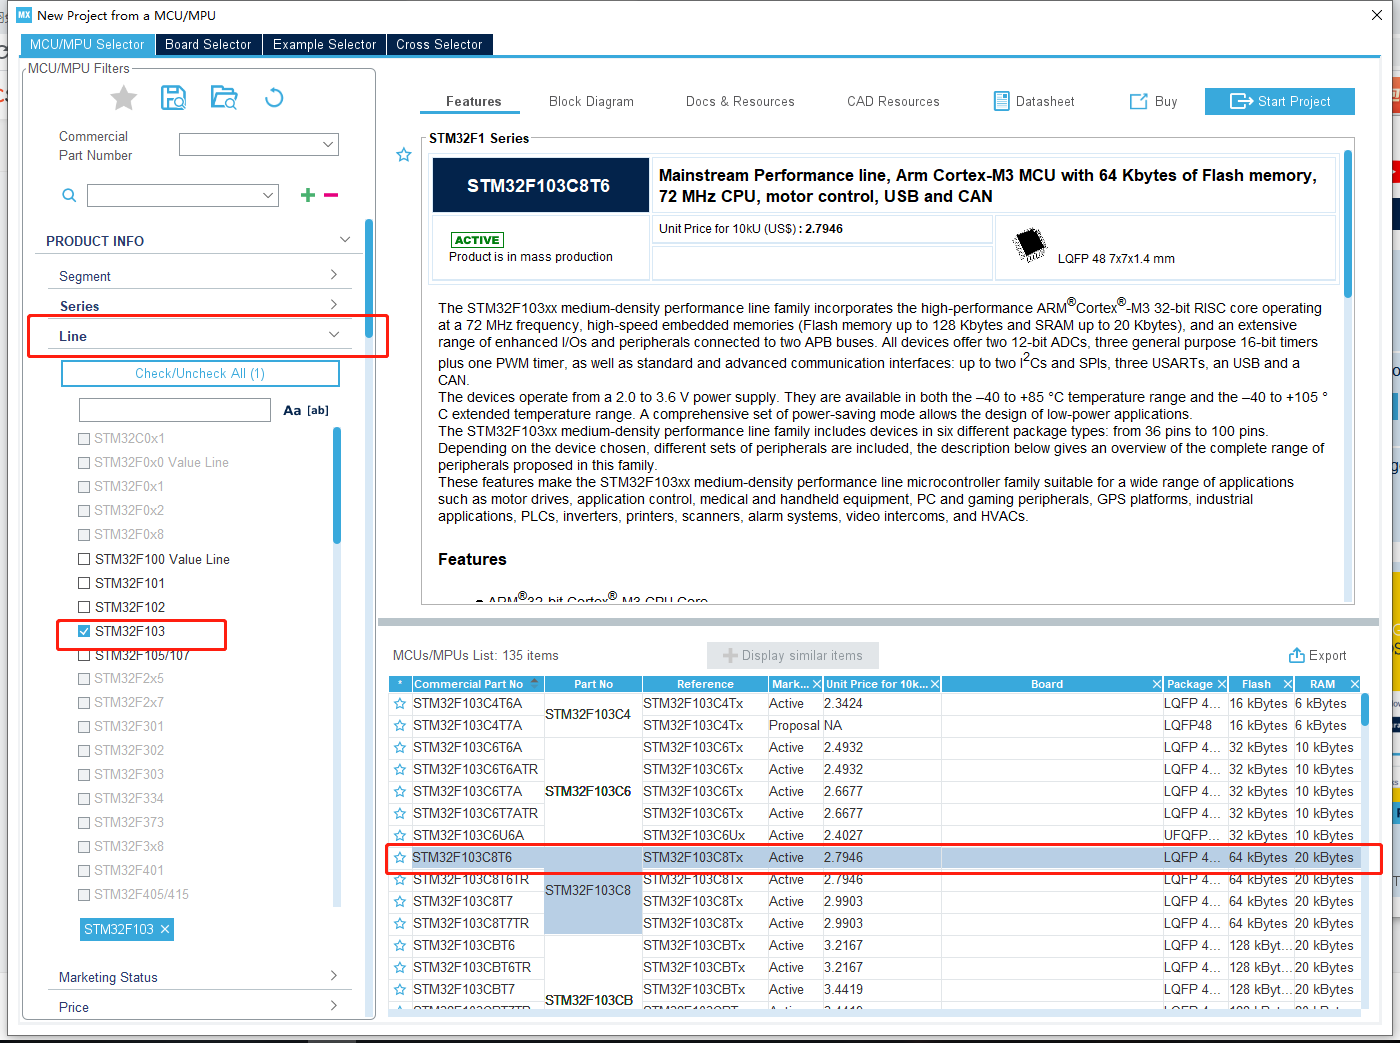
Task: Click the pink minus remove filter icon
Action: tap(331, 195)
